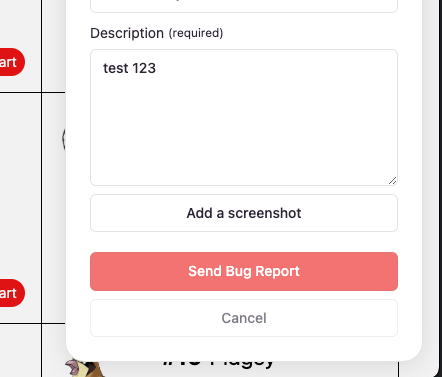Click the Send Bug Report button
Viewport: 442px width, 377px height.
pyautogui.click(x=244, y=271)
